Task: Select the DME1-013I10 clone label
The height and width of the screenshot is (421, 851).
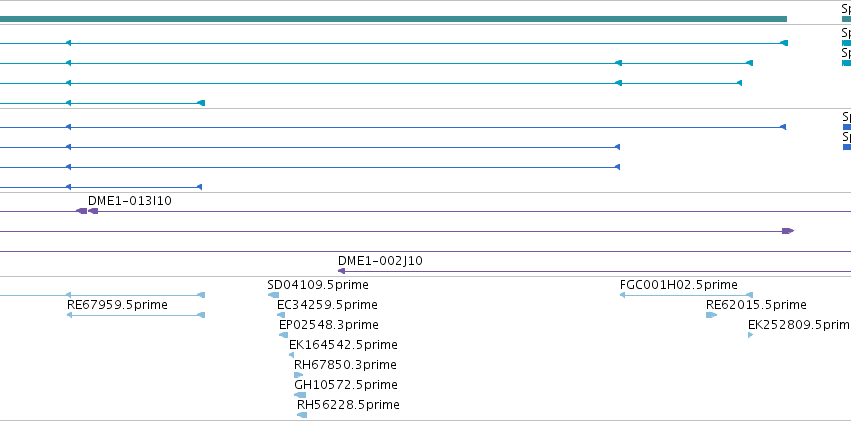Action: [130, 201]
